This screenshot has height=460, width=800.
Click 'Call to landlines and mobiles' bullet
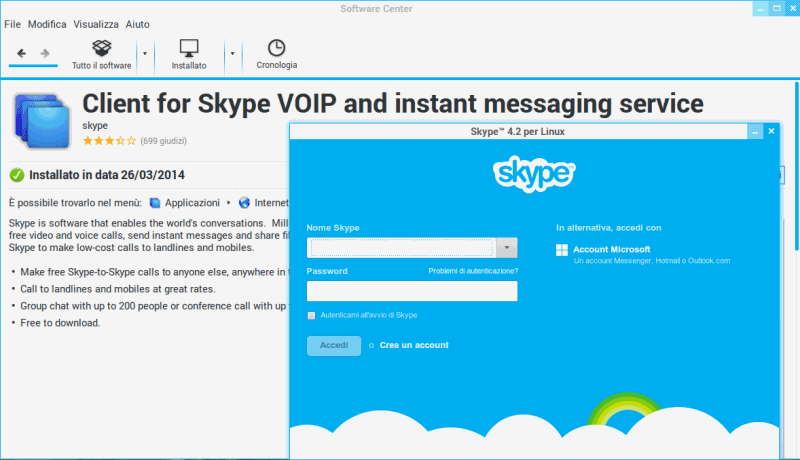tap(118, 289)
